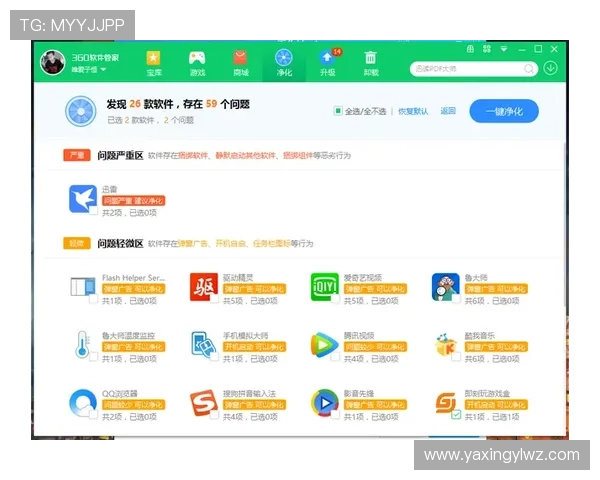Screen dimensions: 600x480
Task: Click the 返回 back link
Action: click(448, 111)
